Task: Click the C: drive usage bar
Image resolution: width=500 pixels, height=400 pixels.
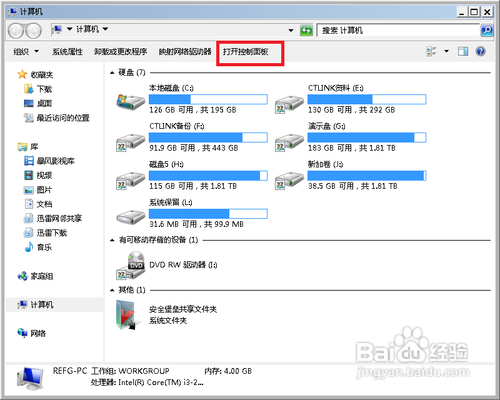Action: [208, 99]
